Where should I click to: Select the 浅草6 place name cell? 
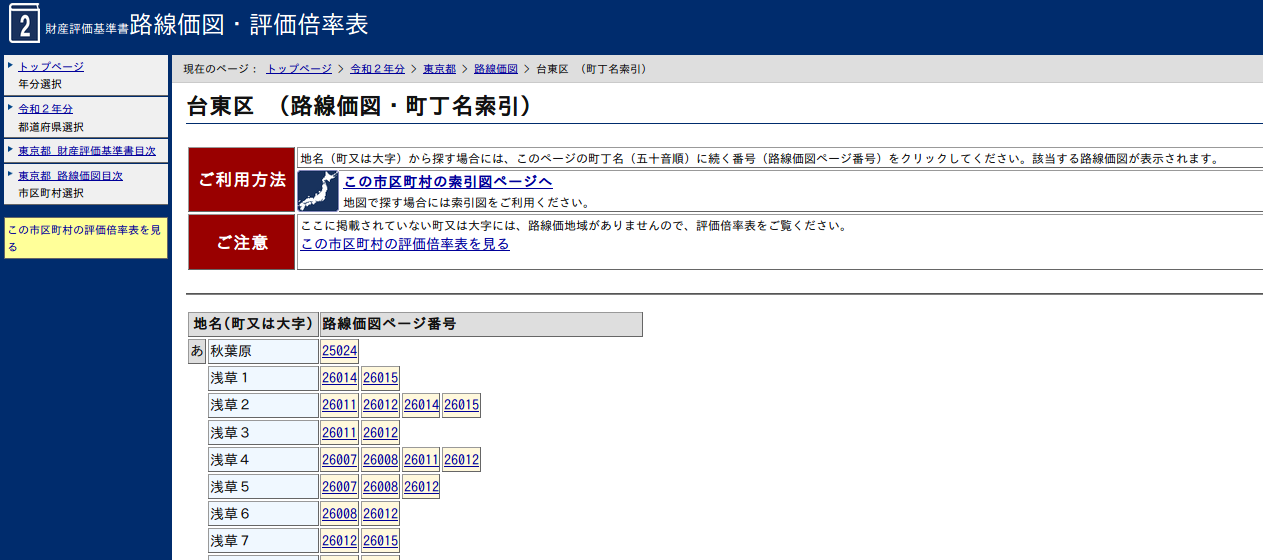pyautogui.click(x=263, y=513)
